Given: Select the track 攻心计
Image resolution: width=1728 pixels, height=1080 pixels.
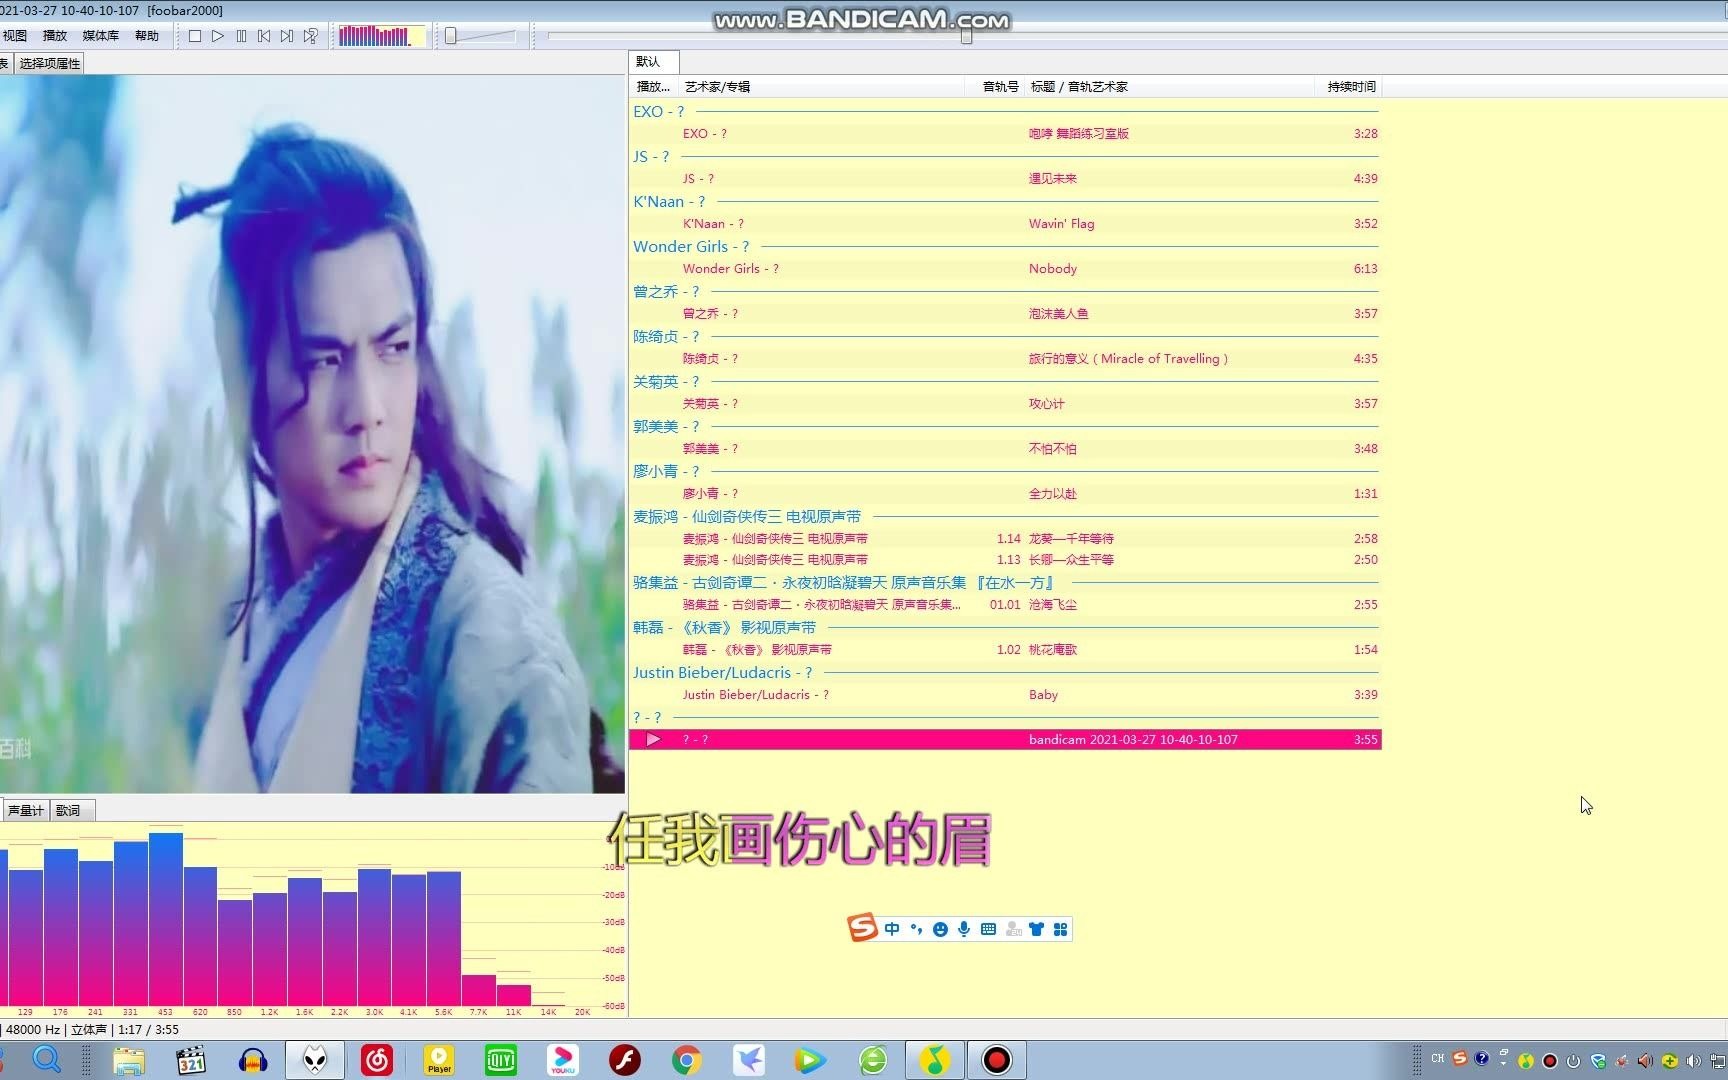Looking at the screenshot, I should point(1005,404).
